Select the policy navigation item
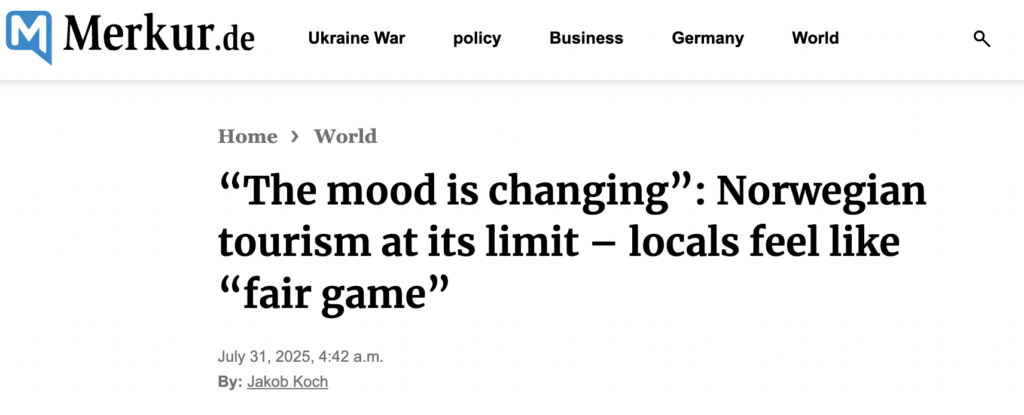 click(x=477, y=39)
